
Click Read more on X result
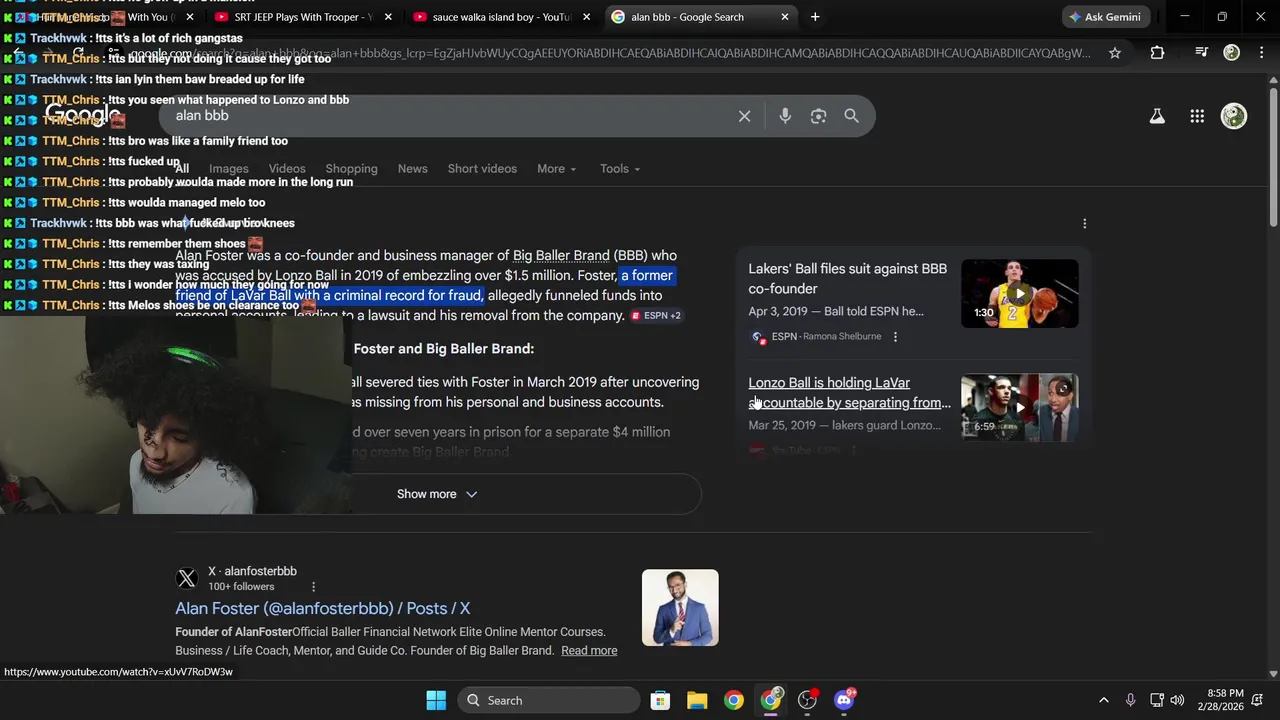tap(589, 651)
